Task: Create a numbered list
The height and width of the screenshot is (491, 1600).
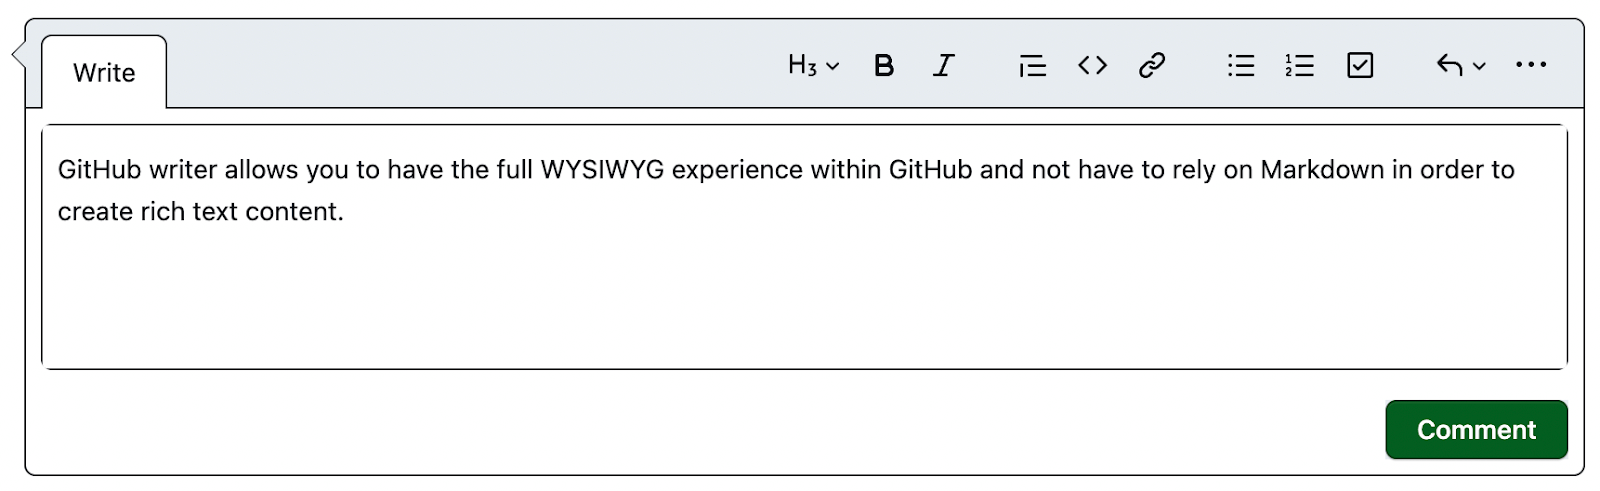Action: pyautogui.click(x=1300, y=66)
